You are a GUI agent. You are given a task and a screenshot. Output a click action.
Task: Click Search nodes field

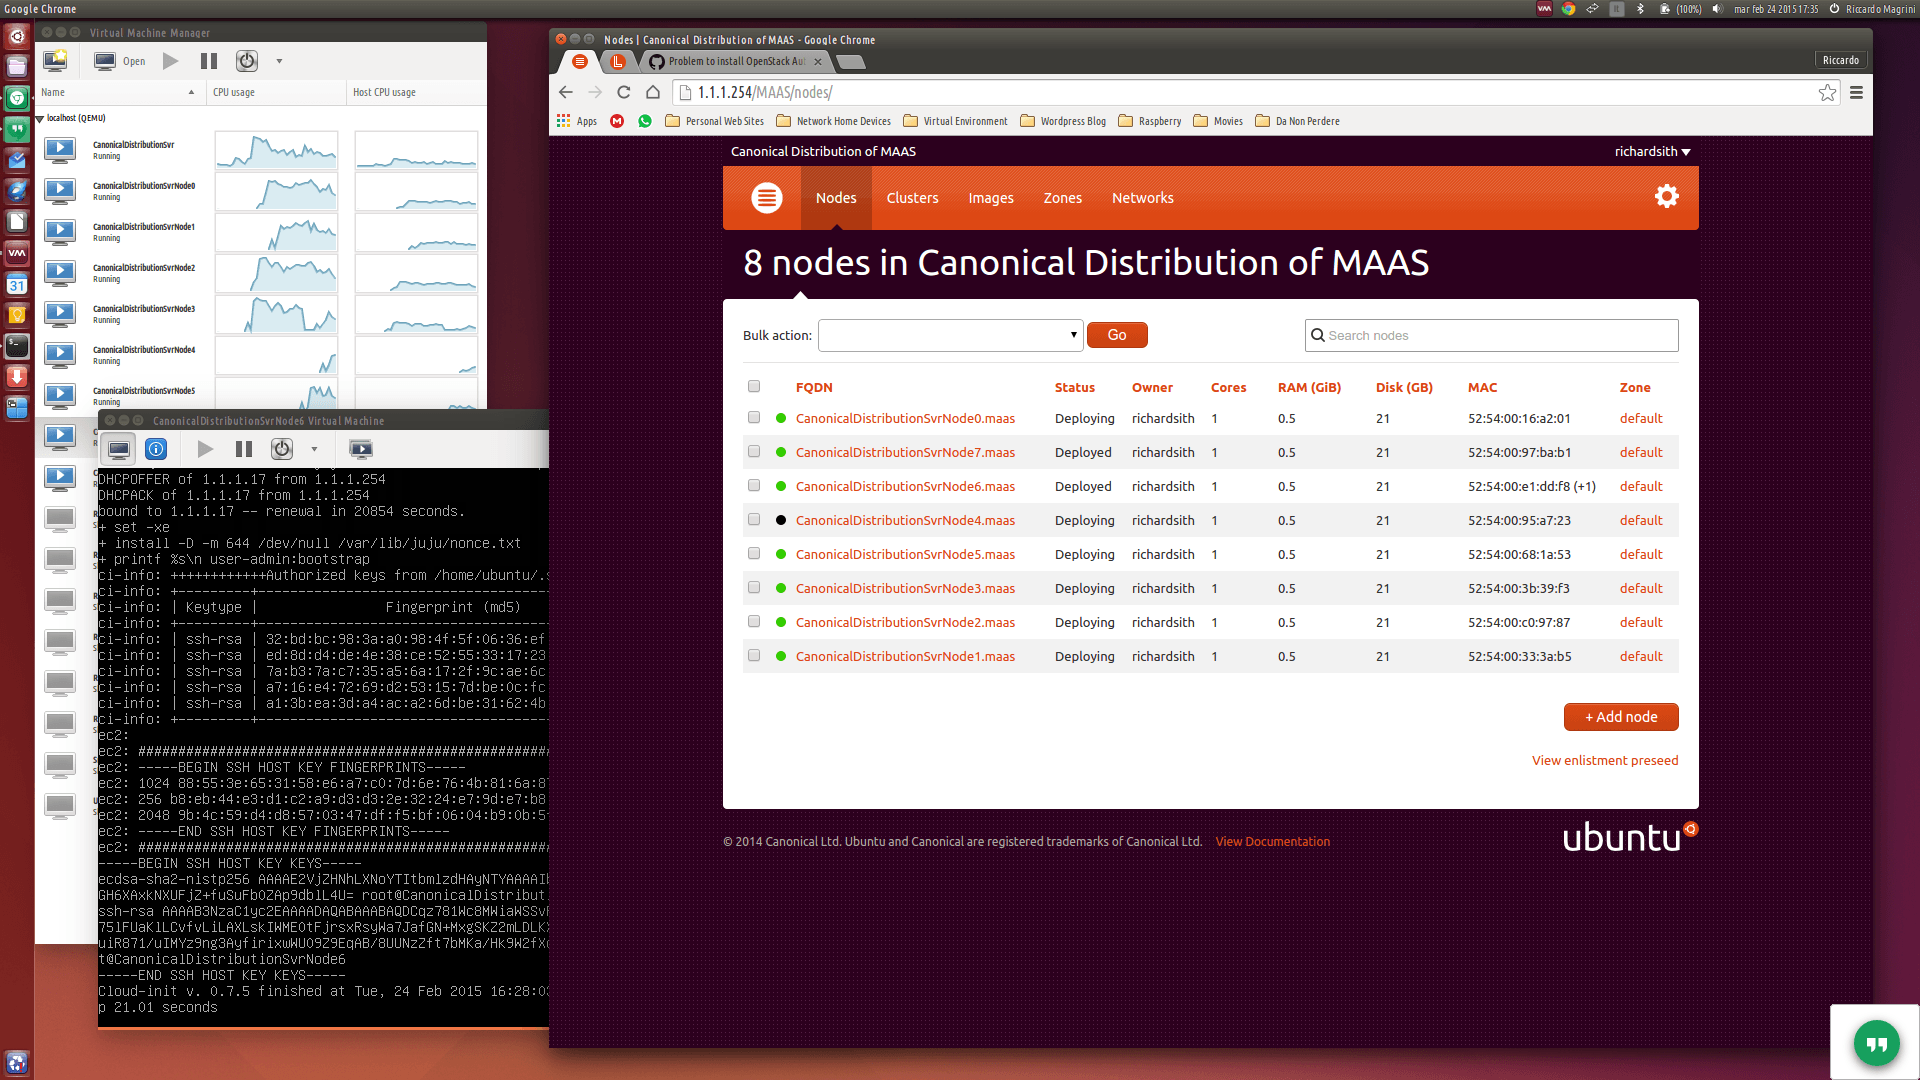pos(1491,335)
